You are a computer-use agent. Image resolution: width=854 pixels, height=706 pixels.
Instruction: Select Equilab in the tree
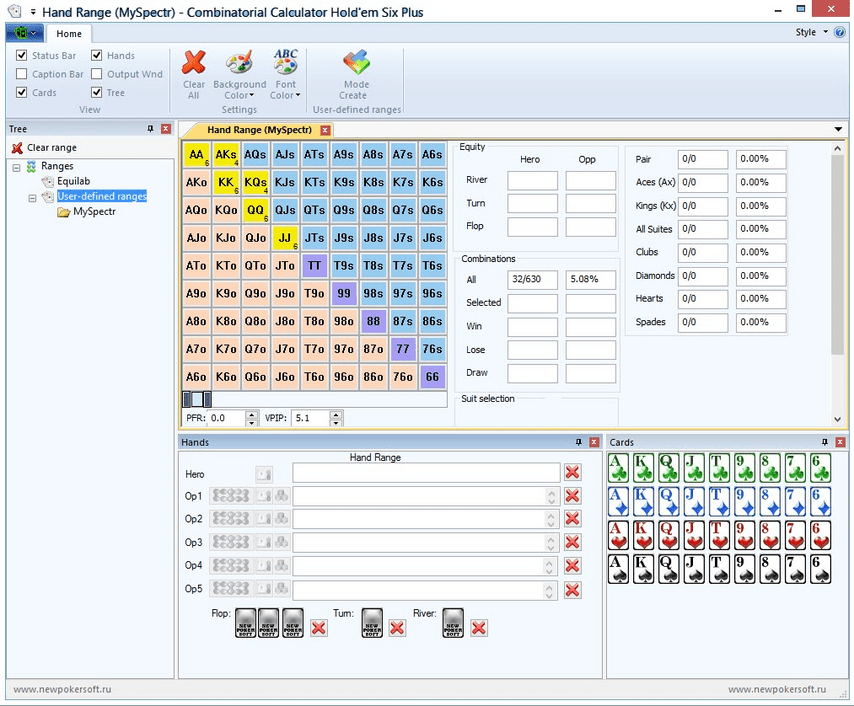(74, 181)
